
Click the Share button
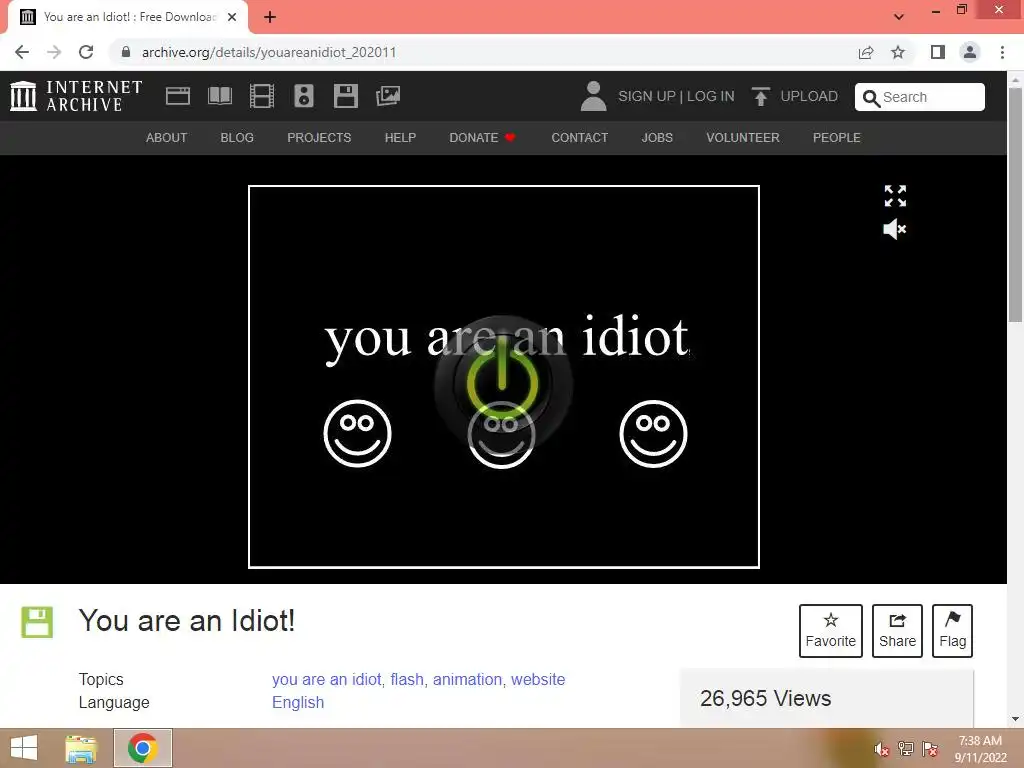[x=897, y=630]
